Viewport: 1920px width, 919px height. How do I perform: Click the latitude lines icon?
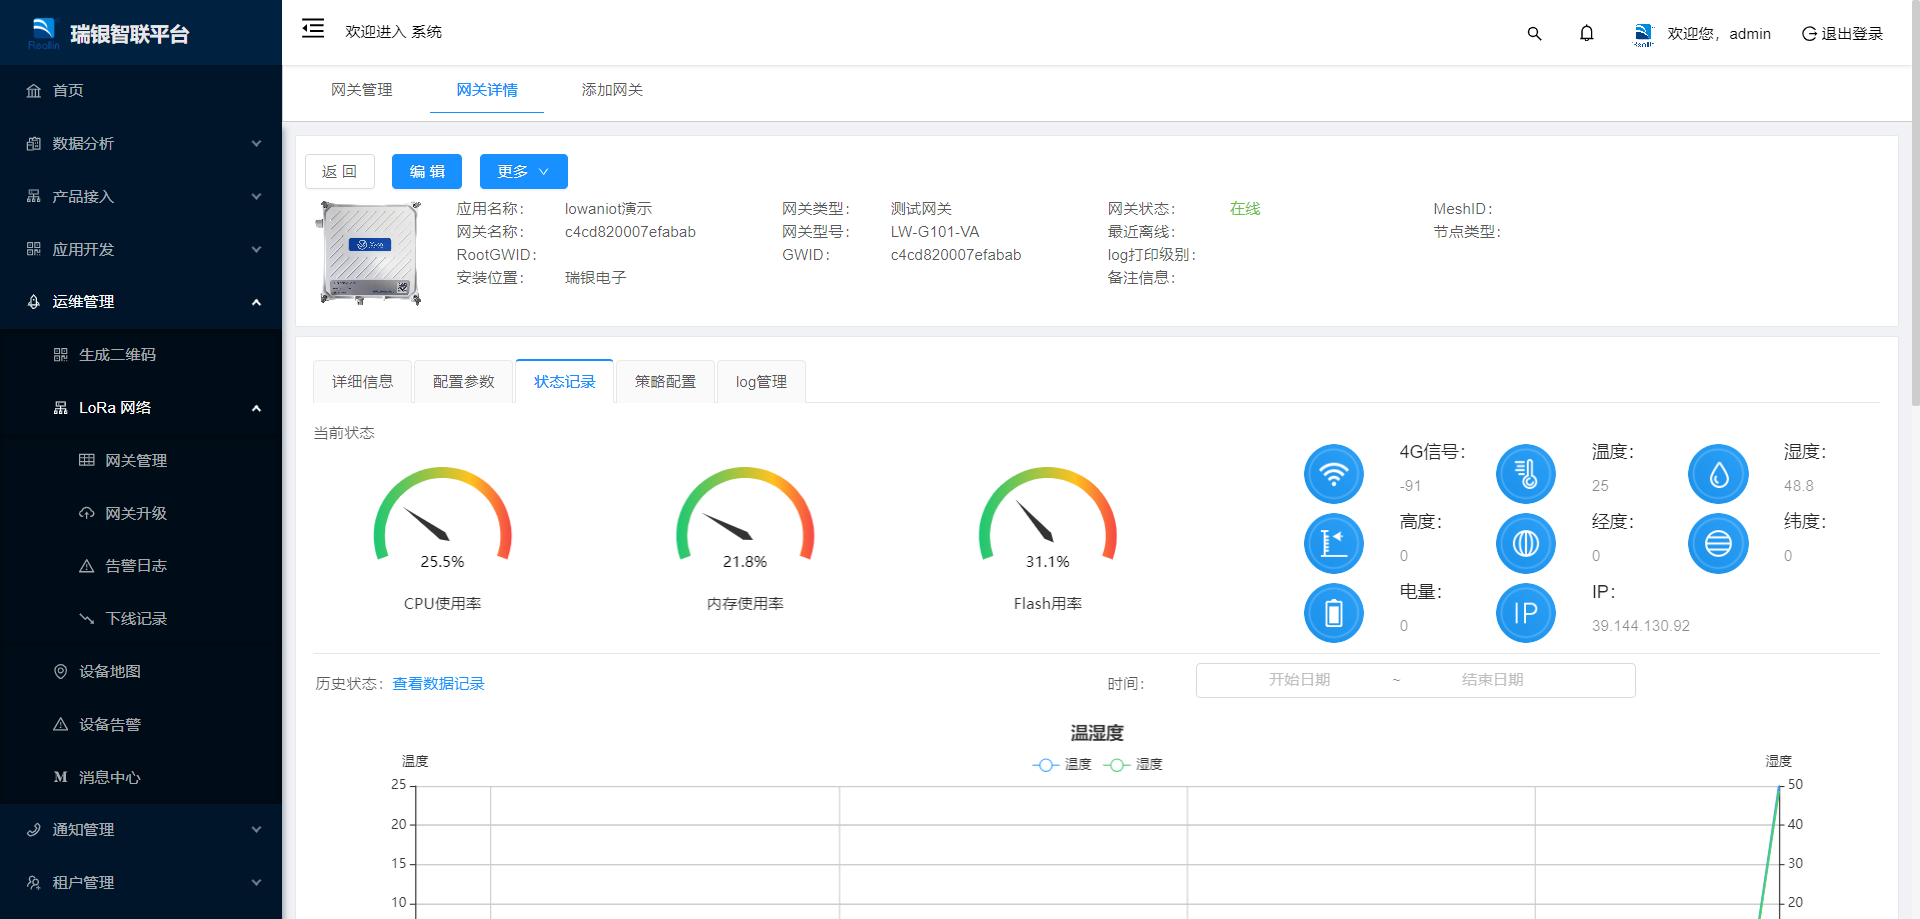click(x=1718, y=543)
